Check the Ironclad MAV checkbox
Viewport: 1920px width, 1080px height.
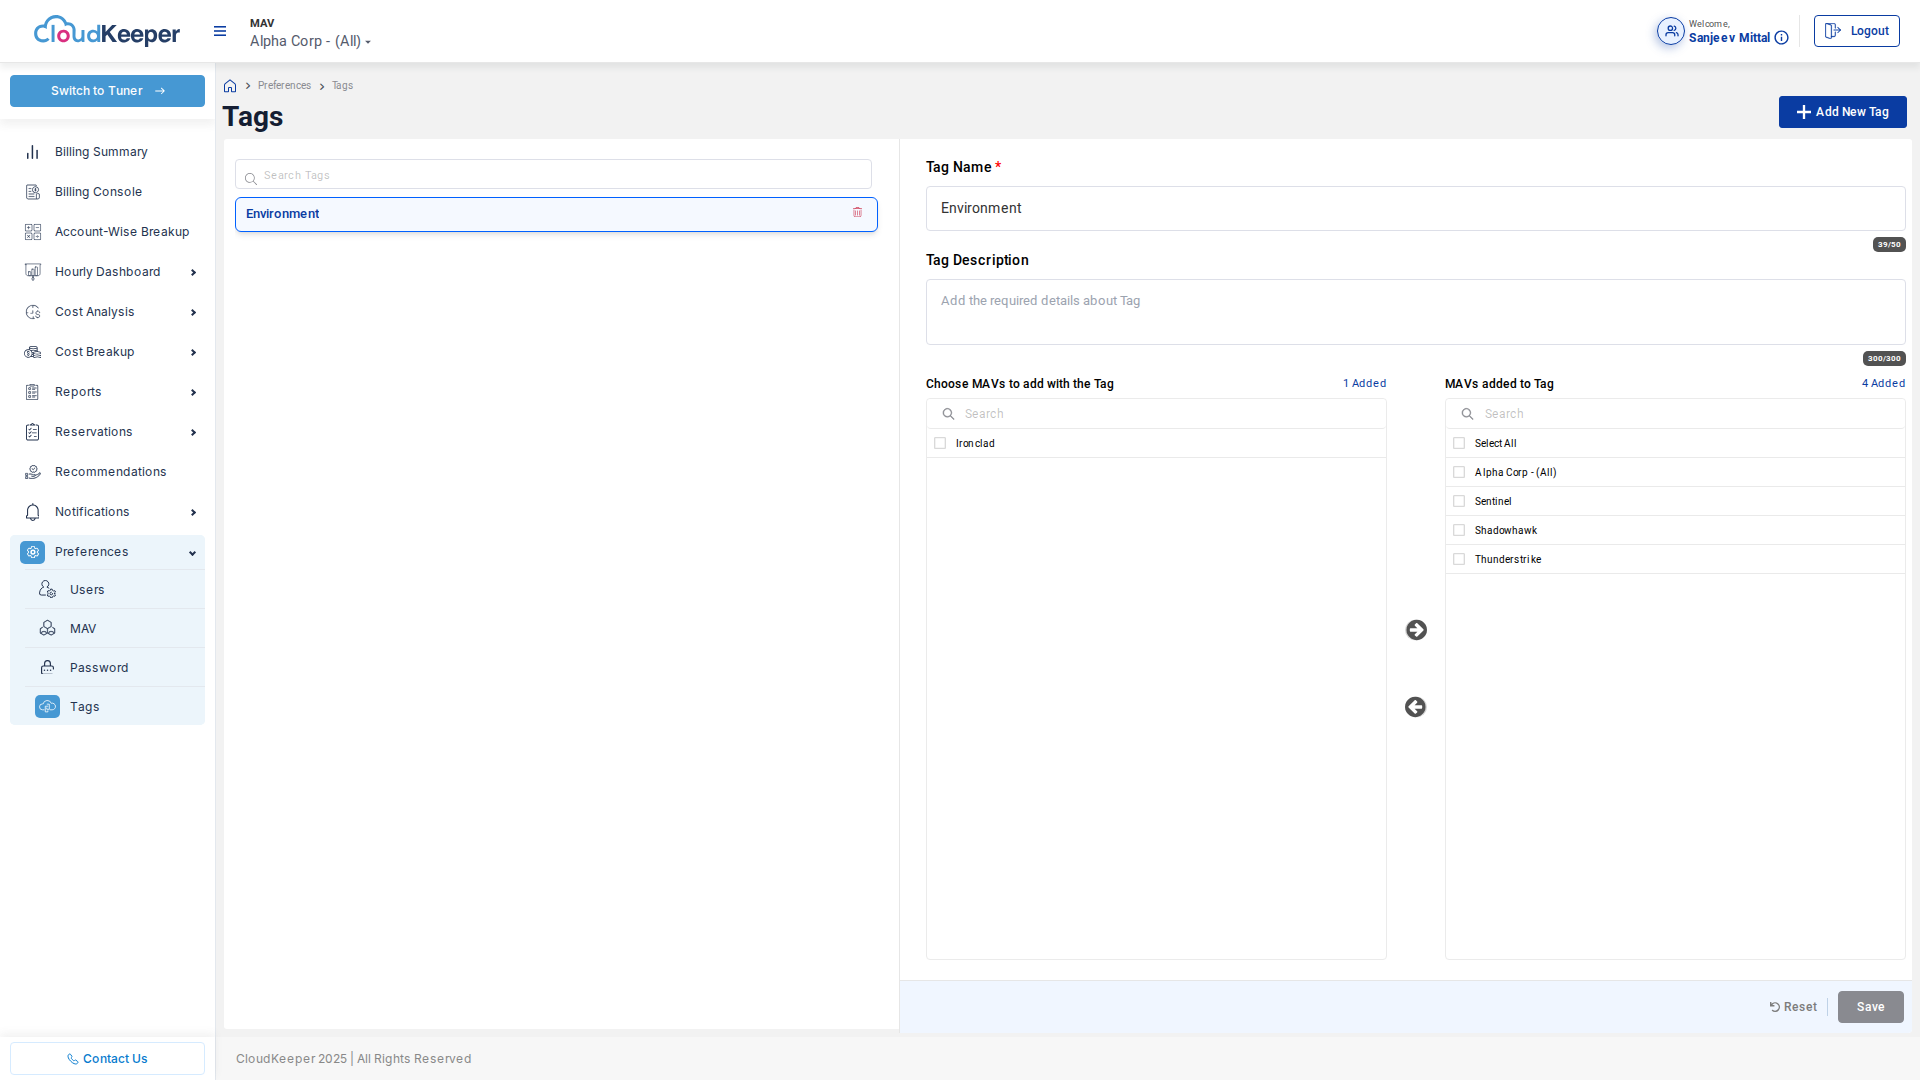tap(940, 443)
